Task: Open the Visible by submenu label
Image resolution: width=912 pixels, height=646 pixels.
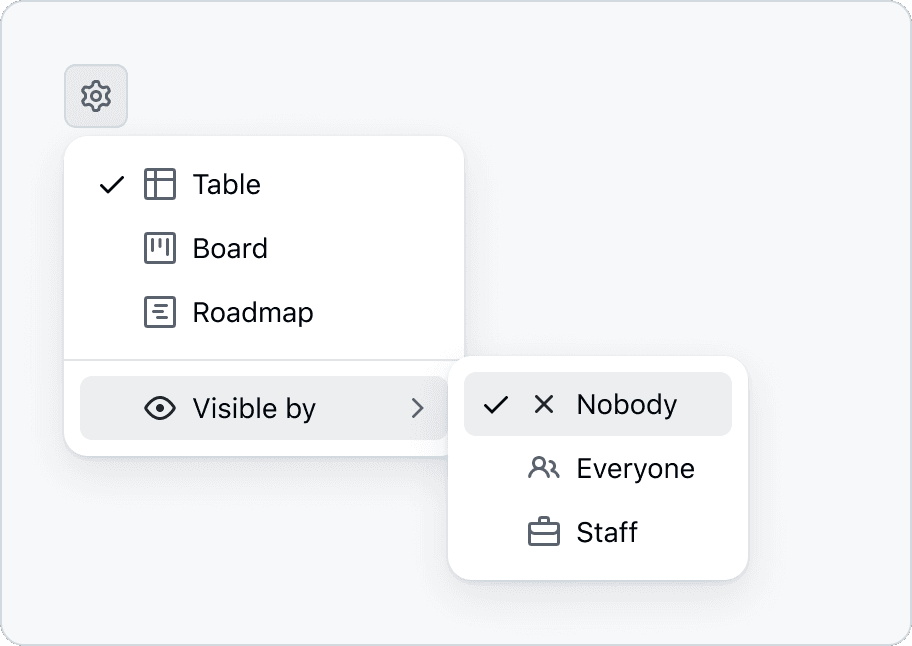Action: pos(254,408)
